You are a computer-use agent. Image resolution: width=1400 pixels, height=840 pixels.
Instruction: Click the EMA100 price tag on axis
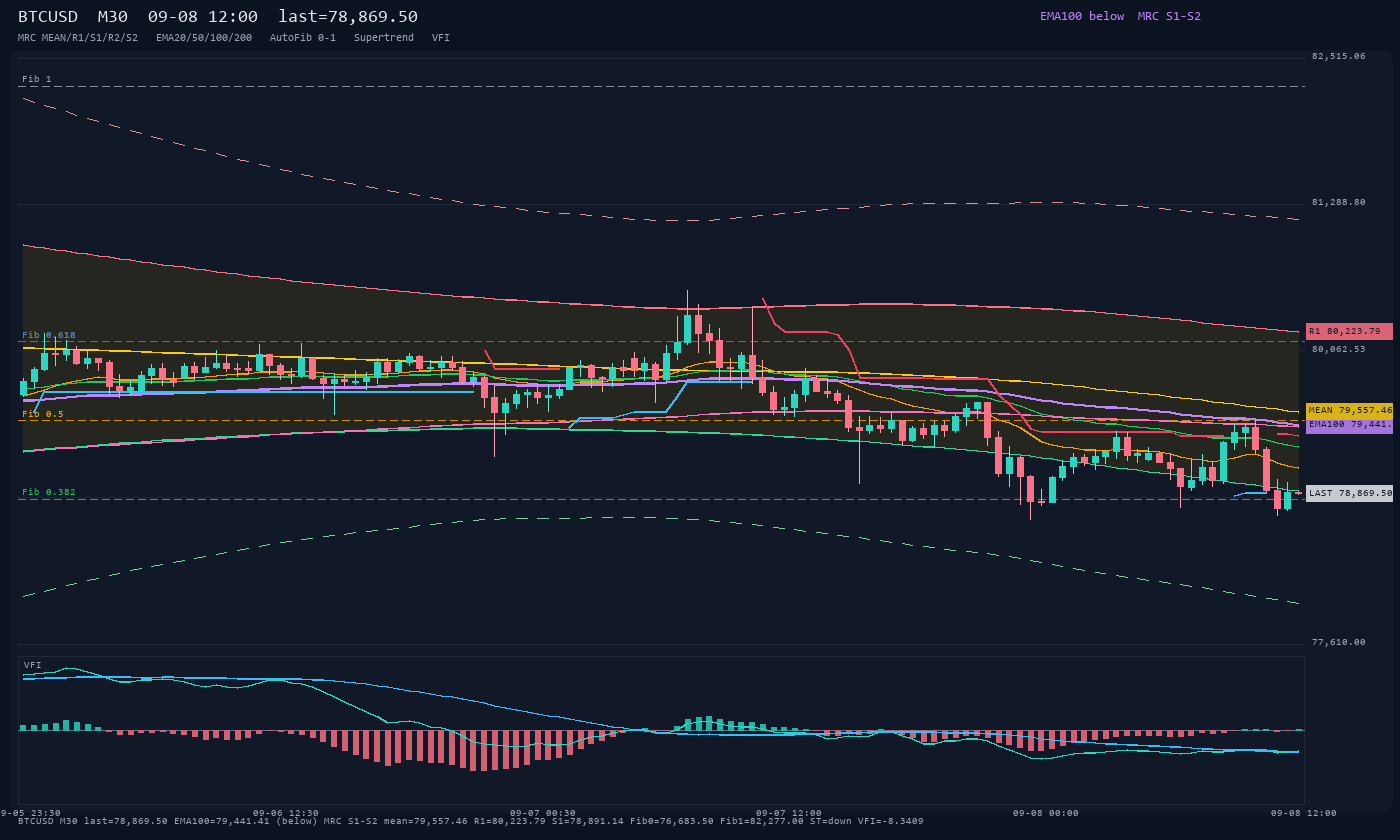click(x=1349, y=425)
